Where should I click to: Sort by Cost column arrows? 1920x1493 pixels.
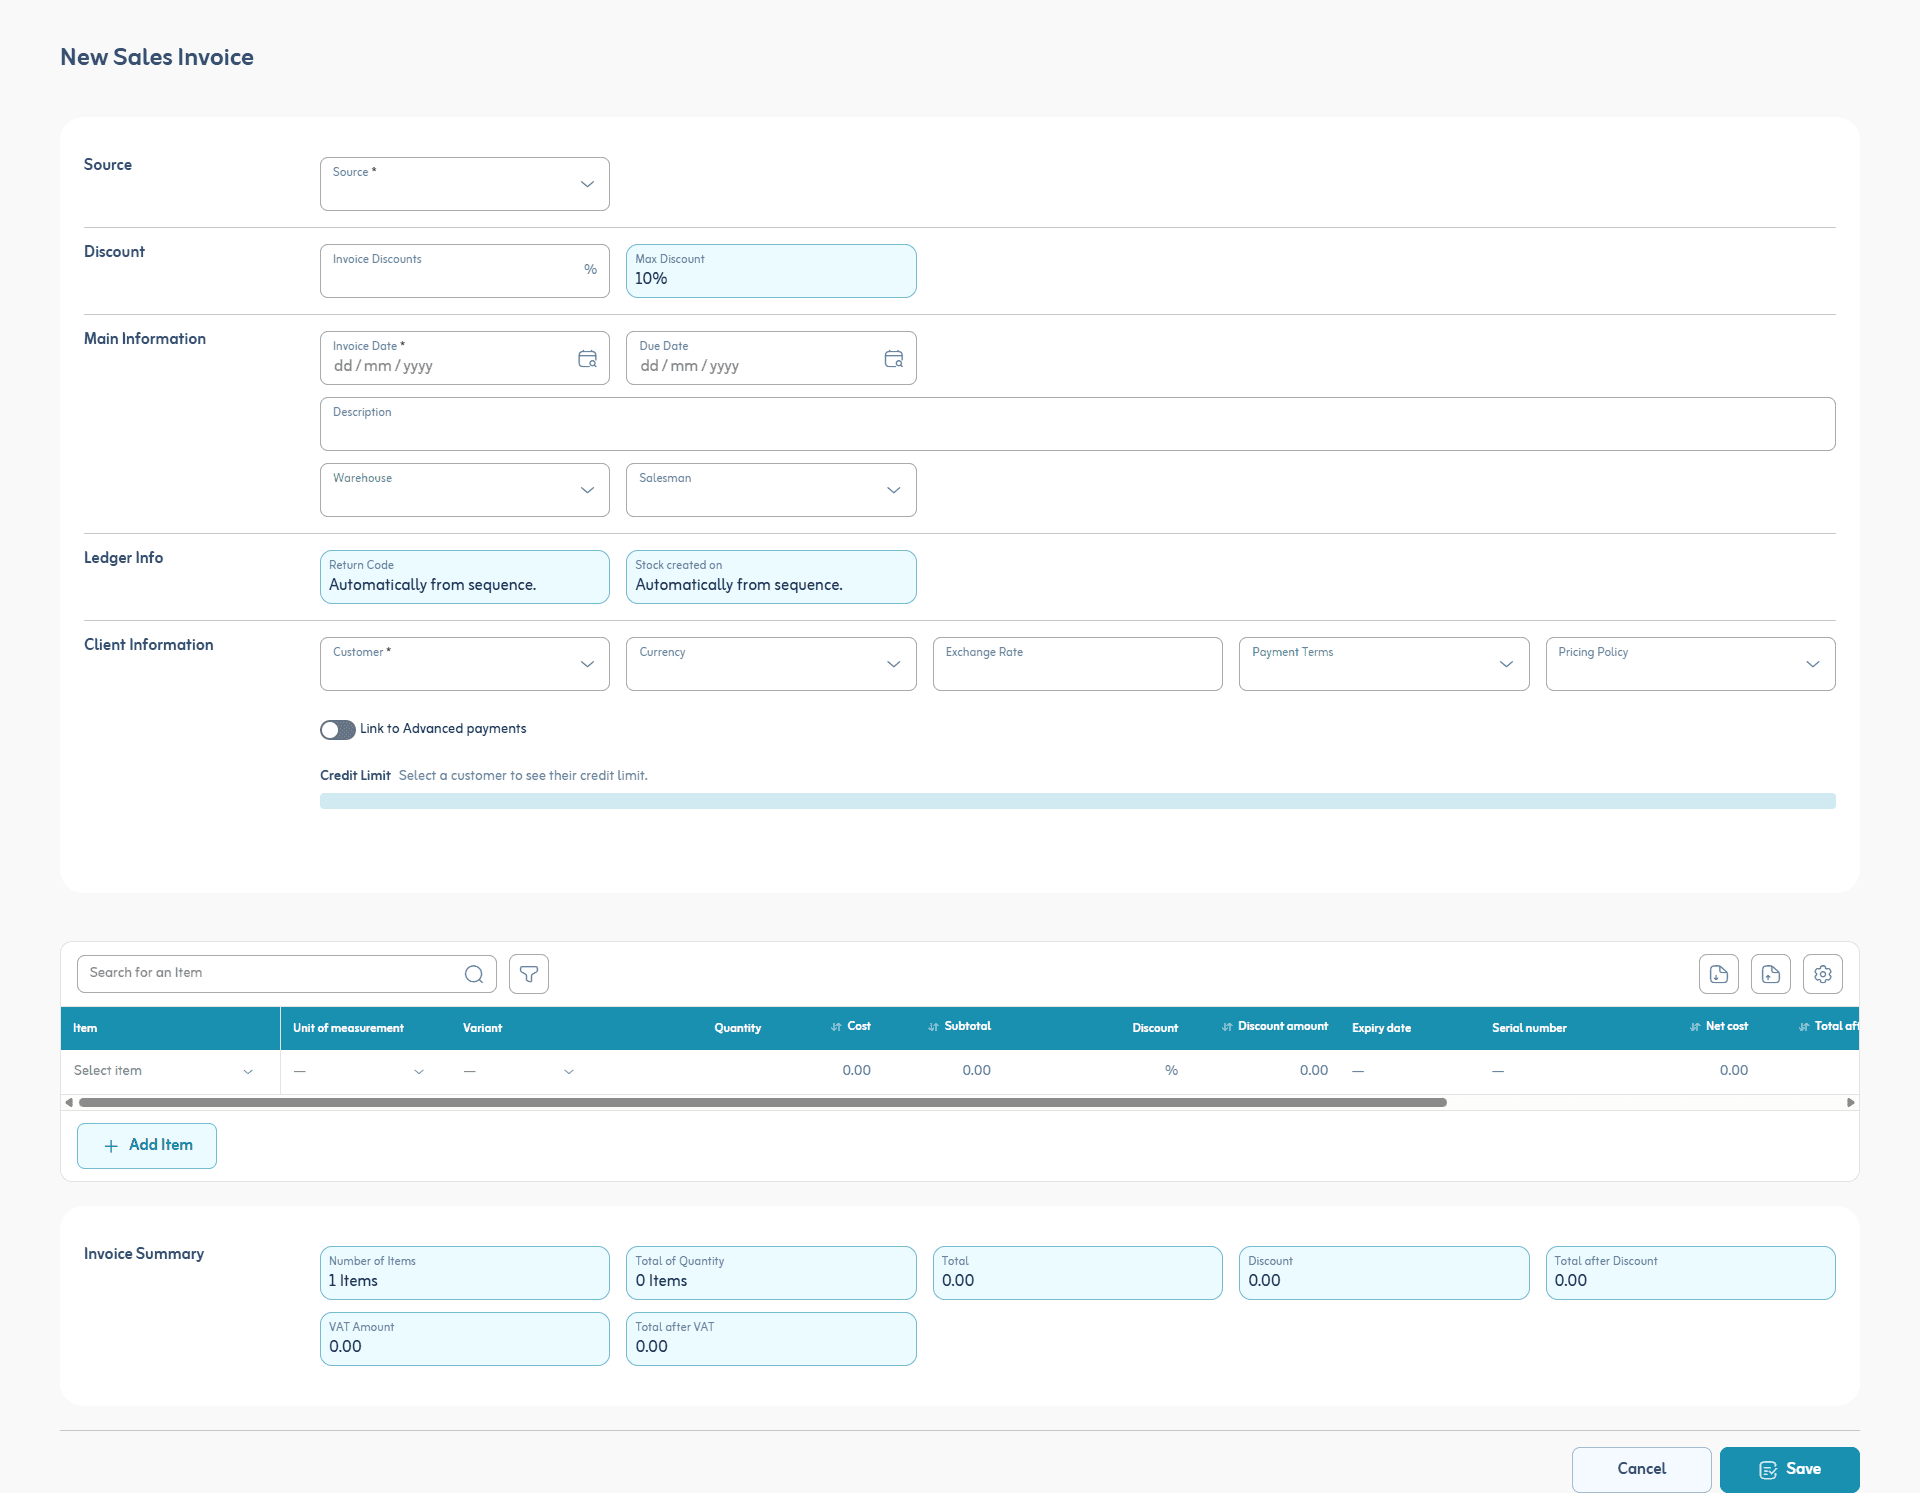(x=836, y=1027)
